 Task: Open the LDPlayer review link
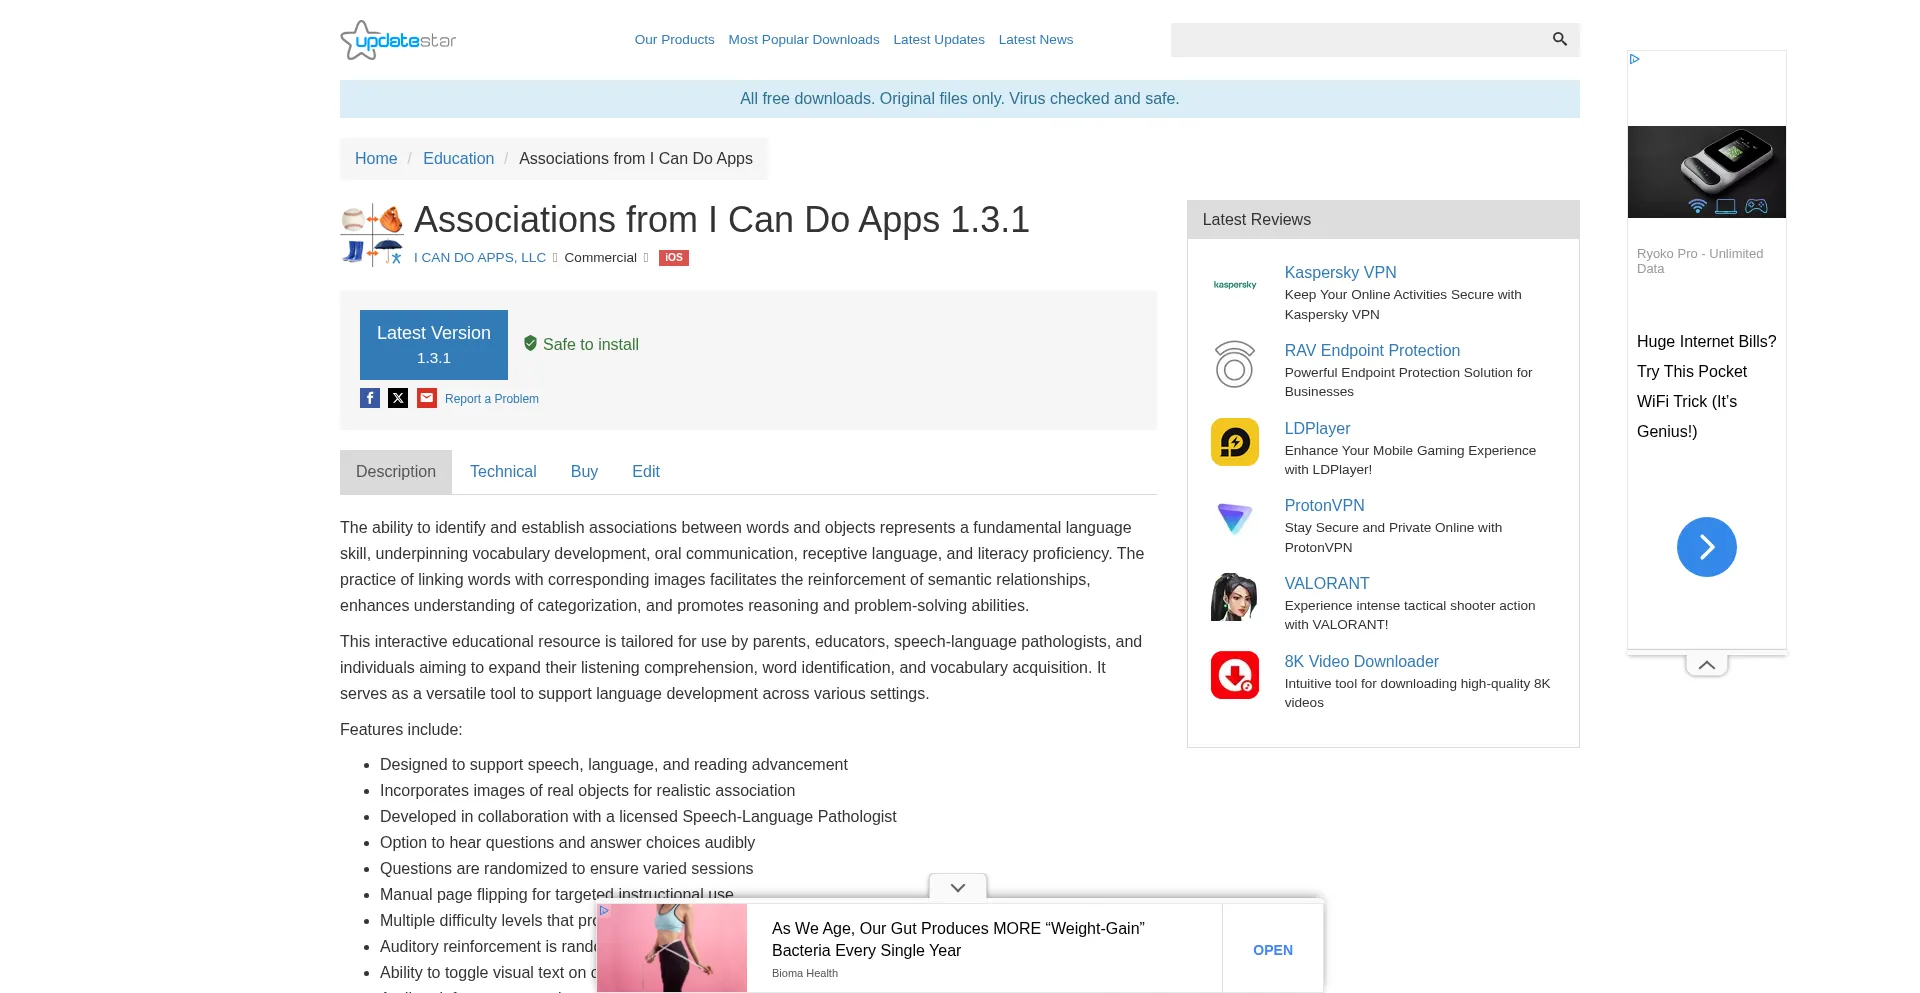tap(1317, 428)
